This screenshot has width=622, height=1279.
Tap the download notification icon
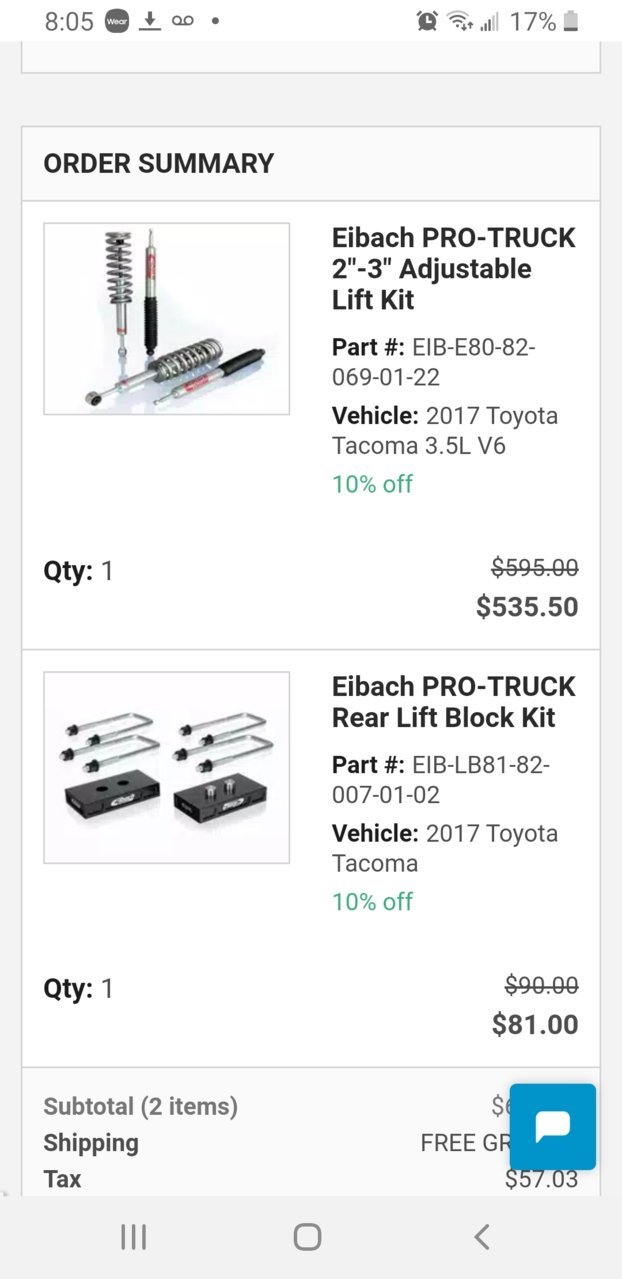pyautogui.click(x=150, y=21)
